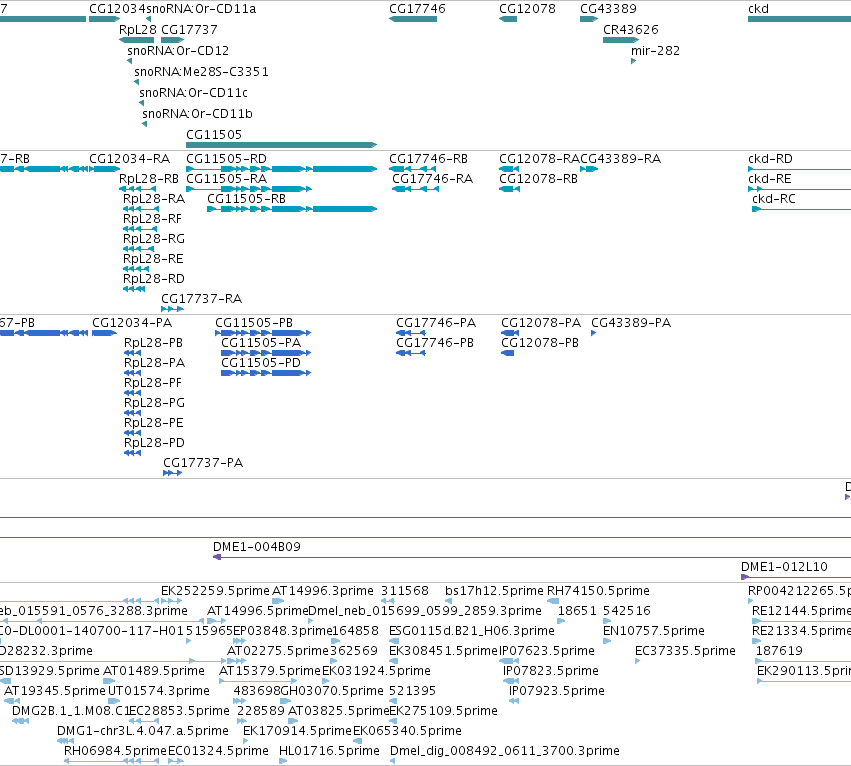The image size is (851, 766).
Task: Open the ckd-RE transcript
Action: (799, 189)
